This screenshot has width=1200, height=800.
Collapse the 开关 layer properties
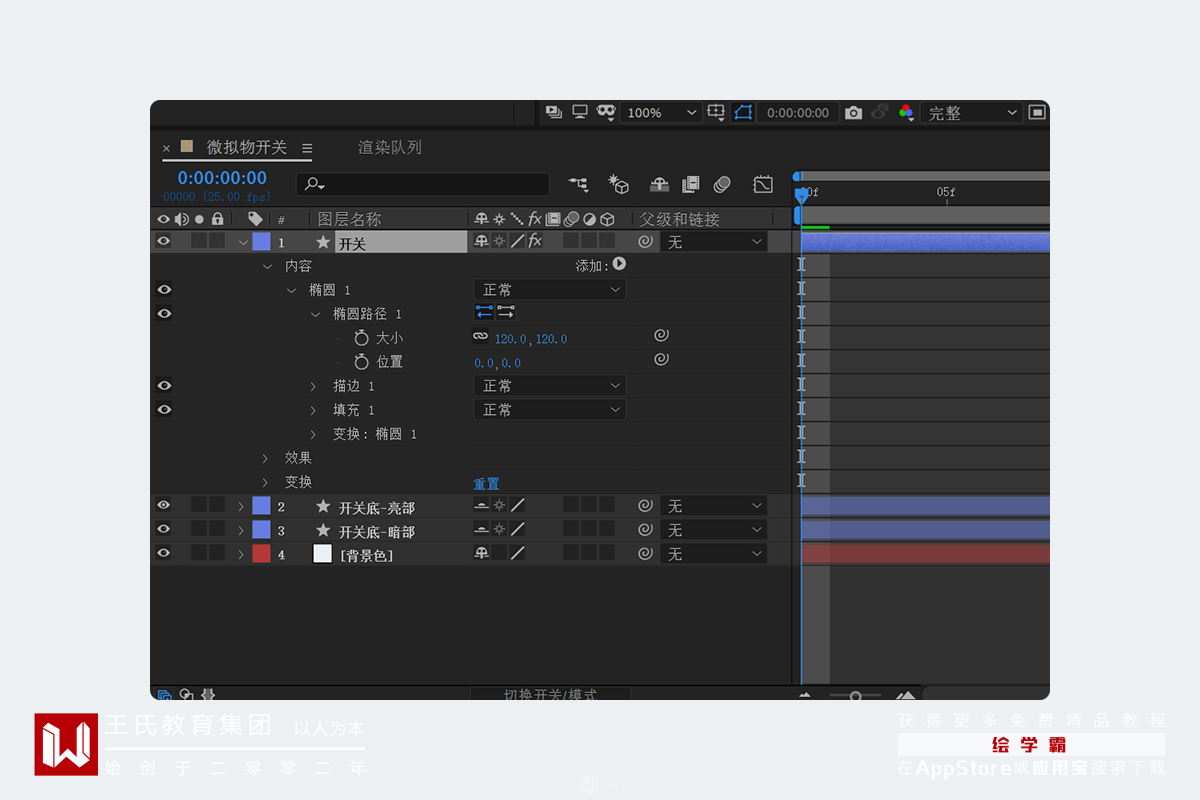click(243, 242)
